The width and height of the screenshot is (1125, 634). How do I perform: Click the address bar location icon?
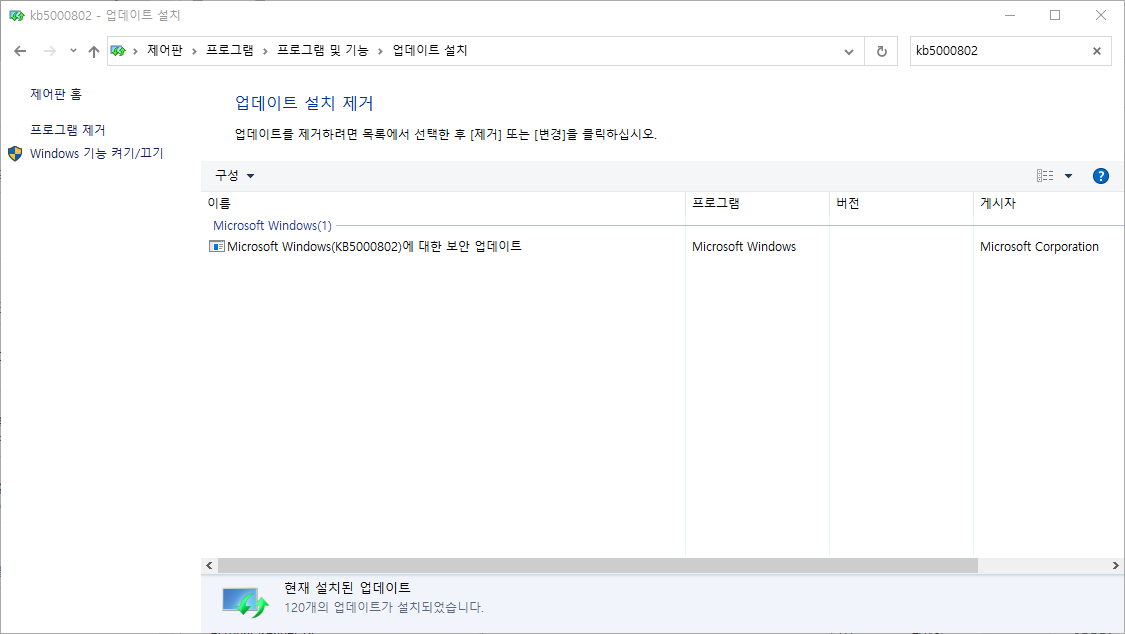(x=118, y=51)
